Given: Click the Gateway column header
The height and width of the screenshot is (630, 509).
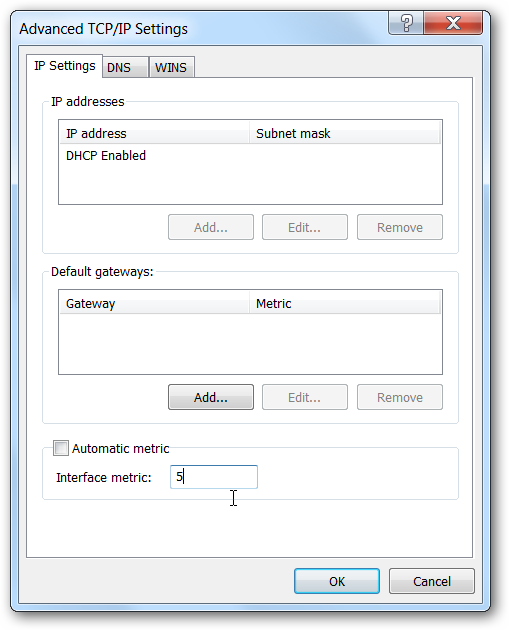Looking at the screenshot, I should 155,303.
